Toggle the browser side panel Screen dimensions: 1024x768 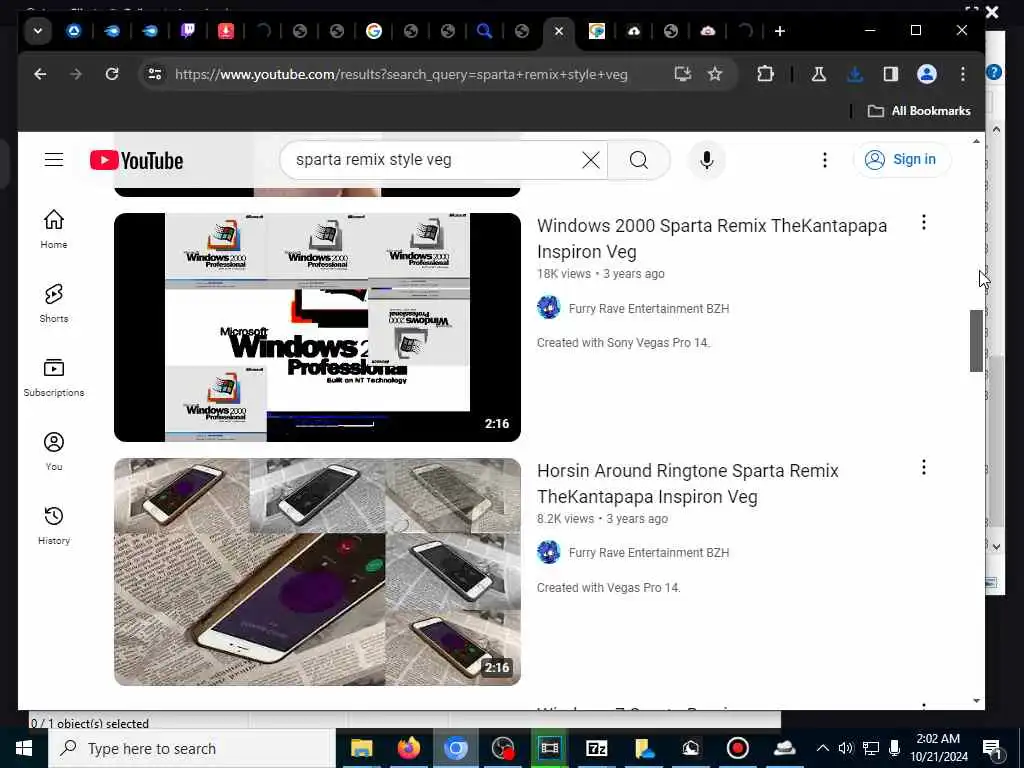[891, 74]
